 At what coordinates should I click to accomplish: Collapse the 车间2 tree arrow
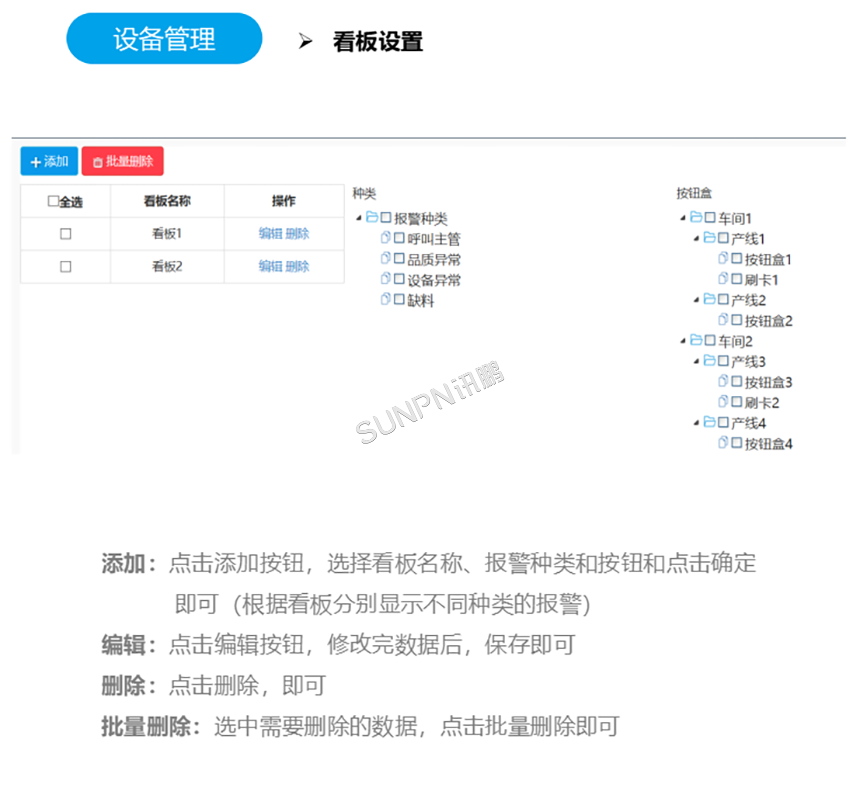(x=683, y=342)
